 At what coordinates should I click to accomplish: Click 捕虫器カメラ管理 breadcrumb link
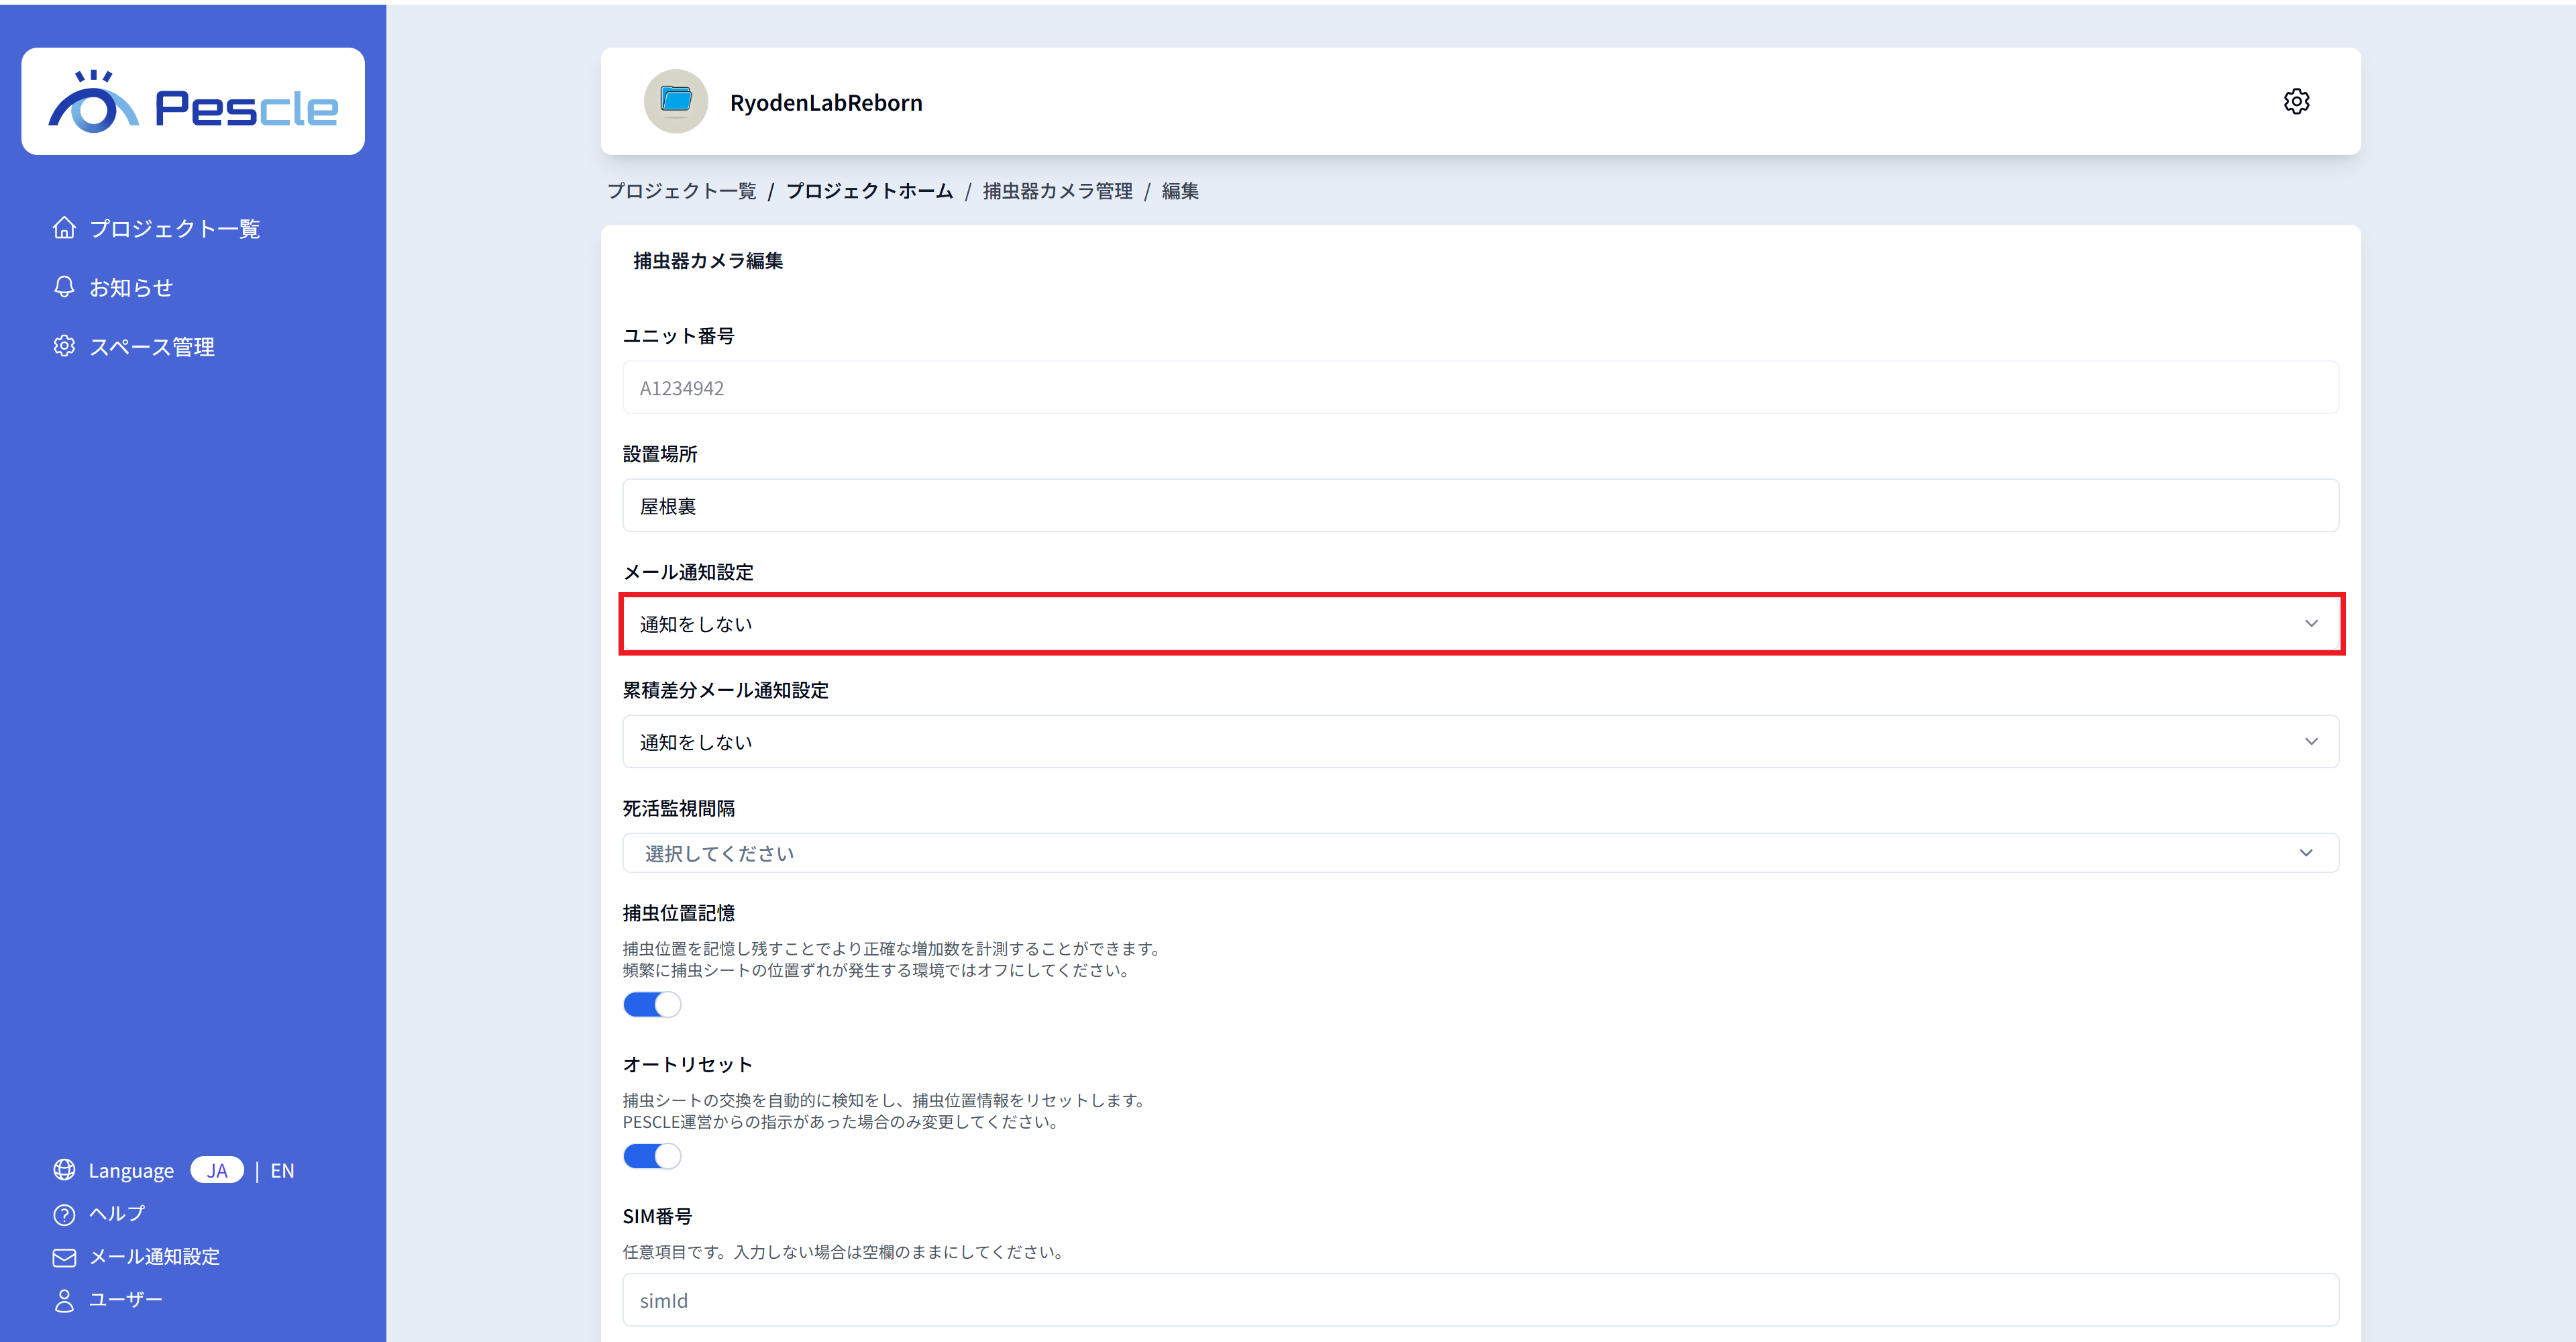pos(1057,191)
